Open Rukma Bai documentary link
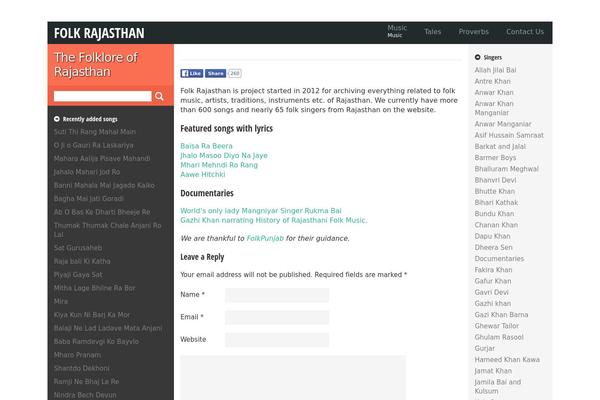The image size is (600, 400). coord(261,211)
